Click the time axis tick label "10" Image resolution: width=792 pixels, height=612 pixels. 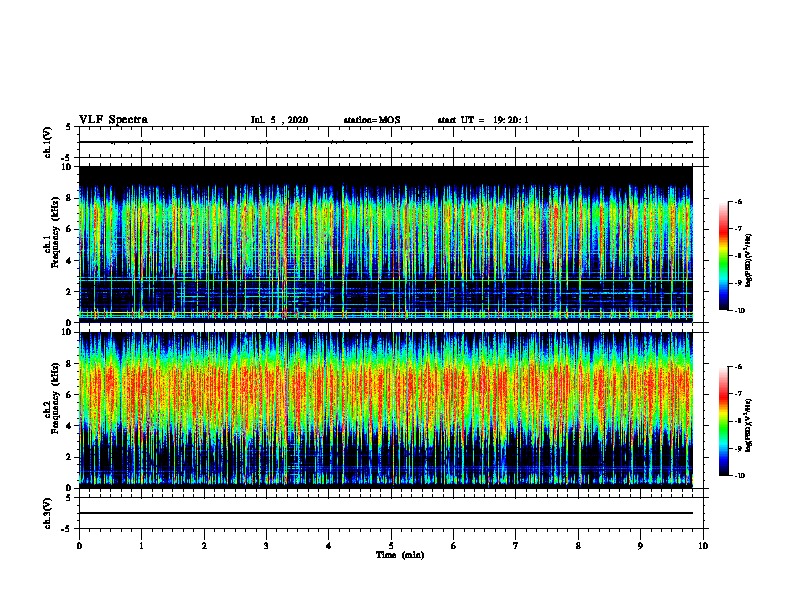(x=703, y=546)
